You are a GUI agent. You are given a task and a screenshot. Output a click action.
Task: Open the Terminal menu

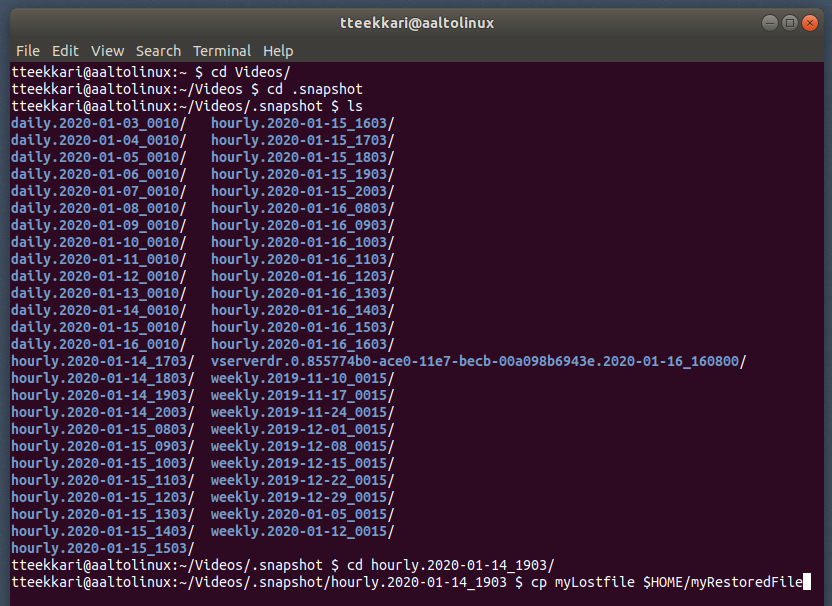point(222,50)
